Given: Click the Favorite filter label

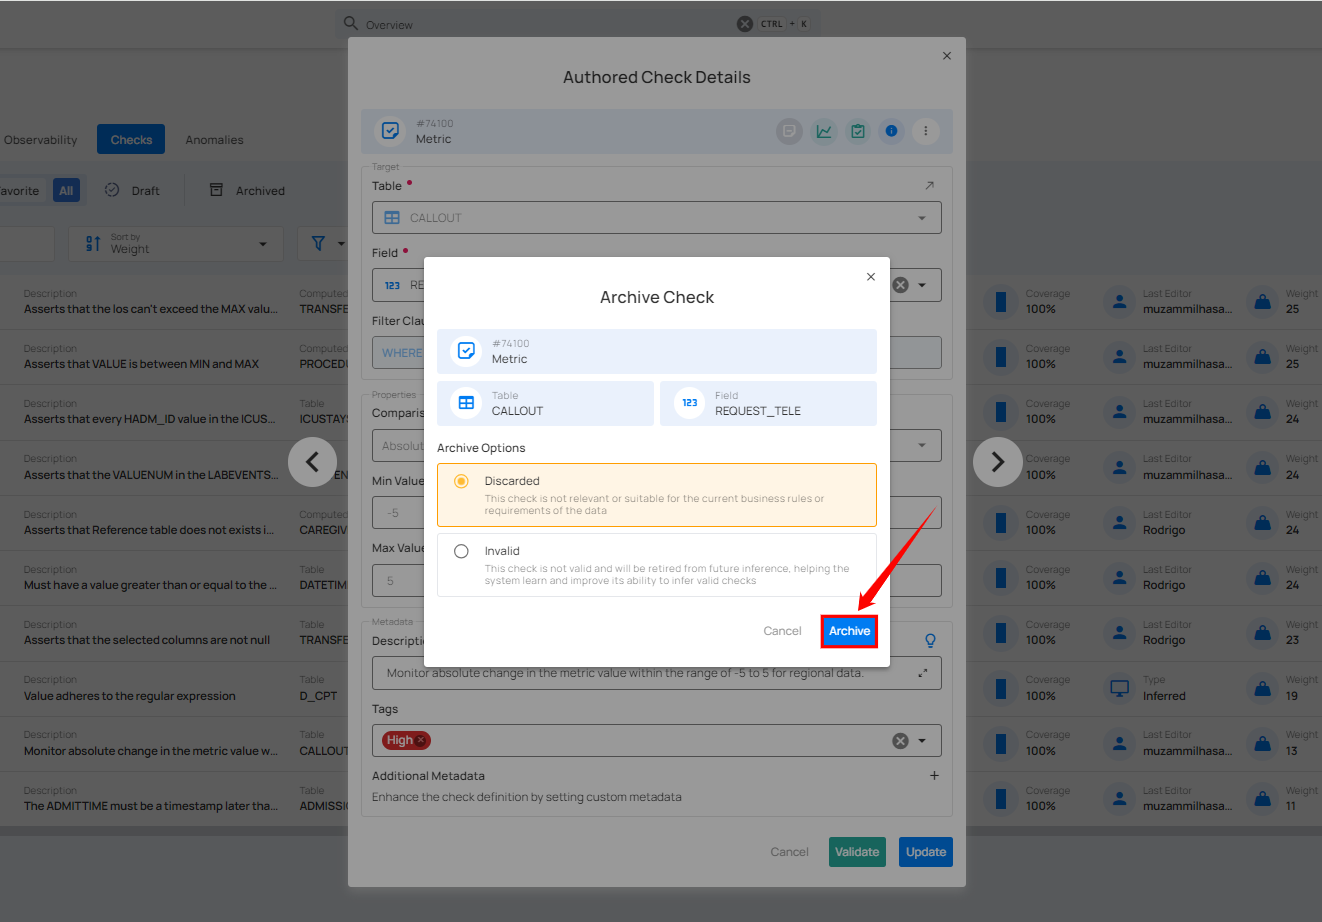Looking at the screenshot, I should pyautogui.click(x=19, y=190).
